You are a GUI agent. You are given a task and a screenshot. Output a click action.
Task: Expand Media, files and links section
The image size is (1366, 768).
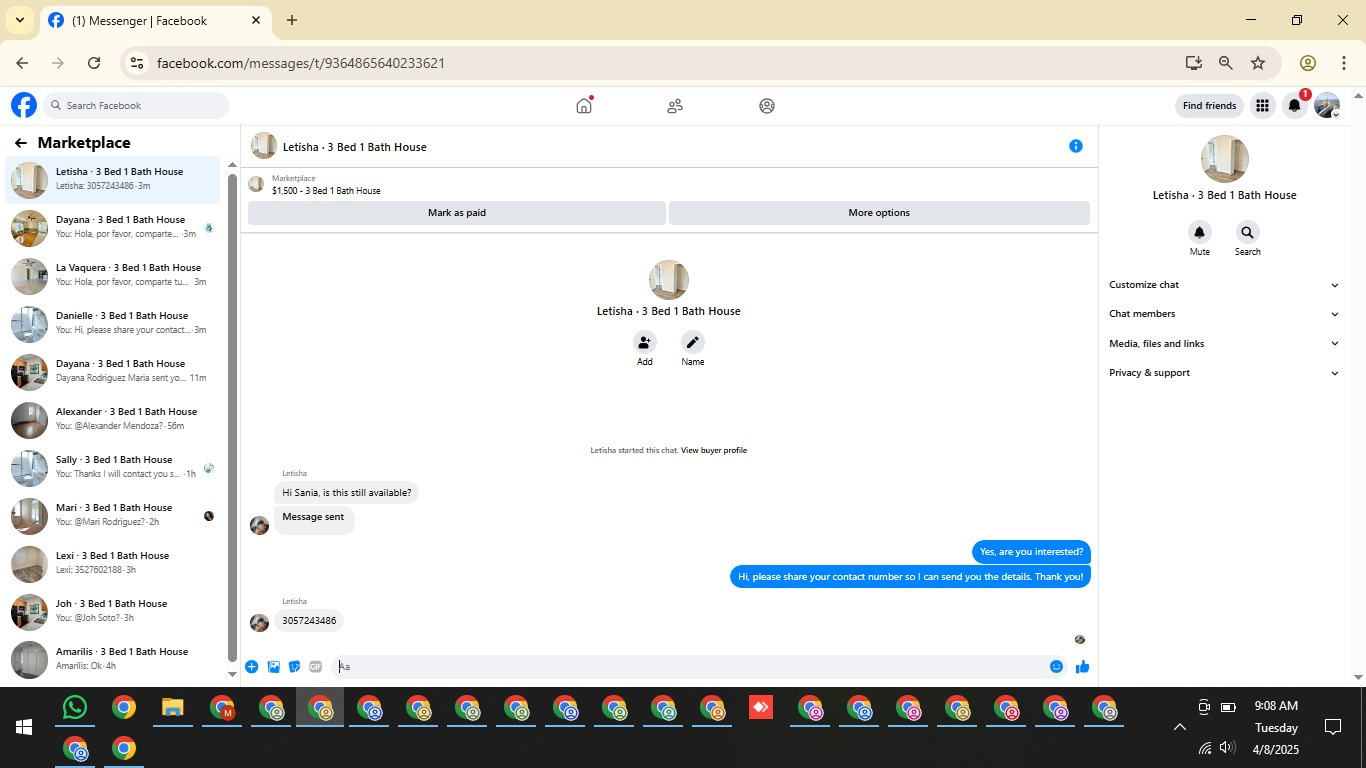pos(1223,343)
